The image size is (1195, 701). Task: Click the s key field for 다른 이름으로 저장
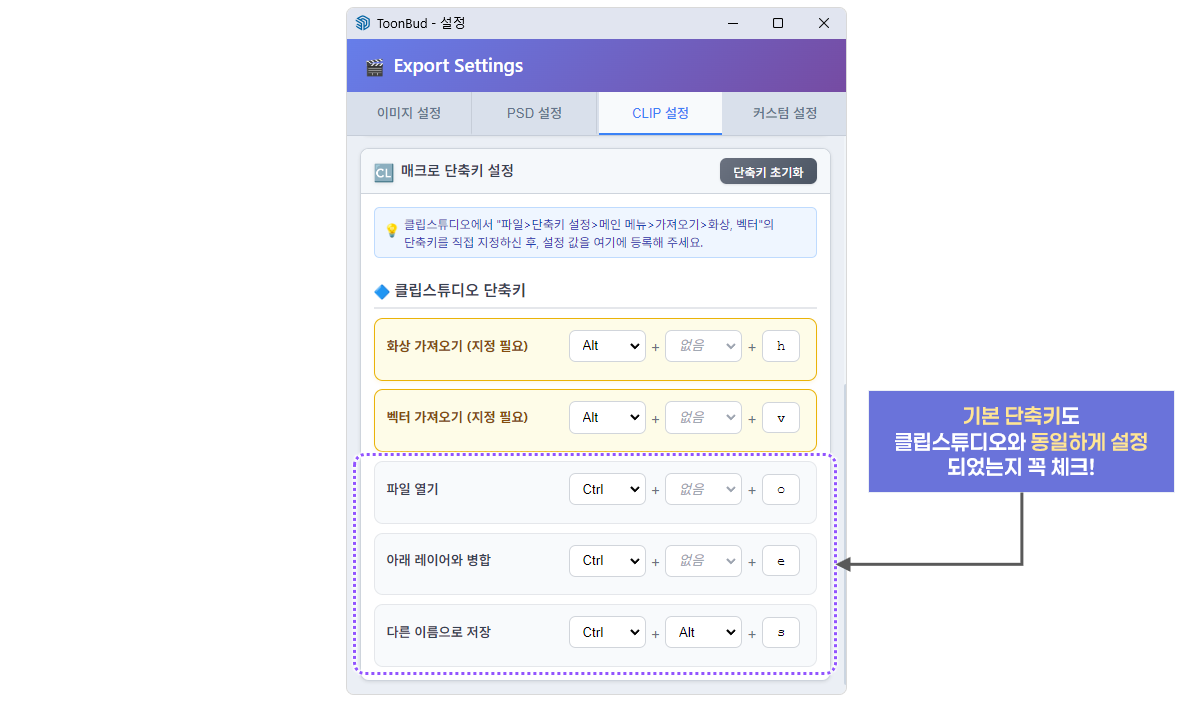pyautogui.click(x=781, y=631)
